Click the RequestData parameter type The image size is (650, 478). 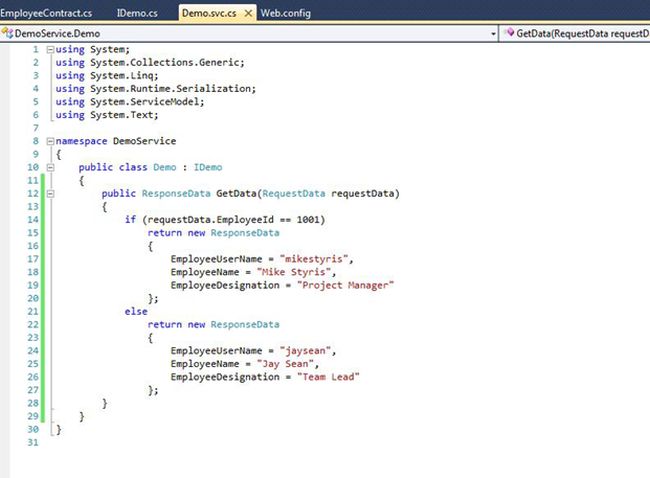tap(293, 194)
